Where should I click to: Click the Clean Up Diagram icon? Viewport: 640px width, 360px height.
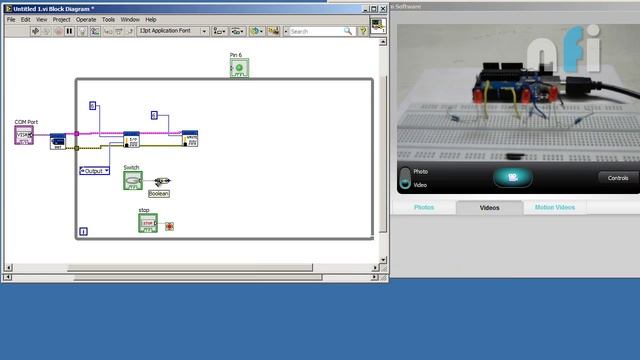273,31
